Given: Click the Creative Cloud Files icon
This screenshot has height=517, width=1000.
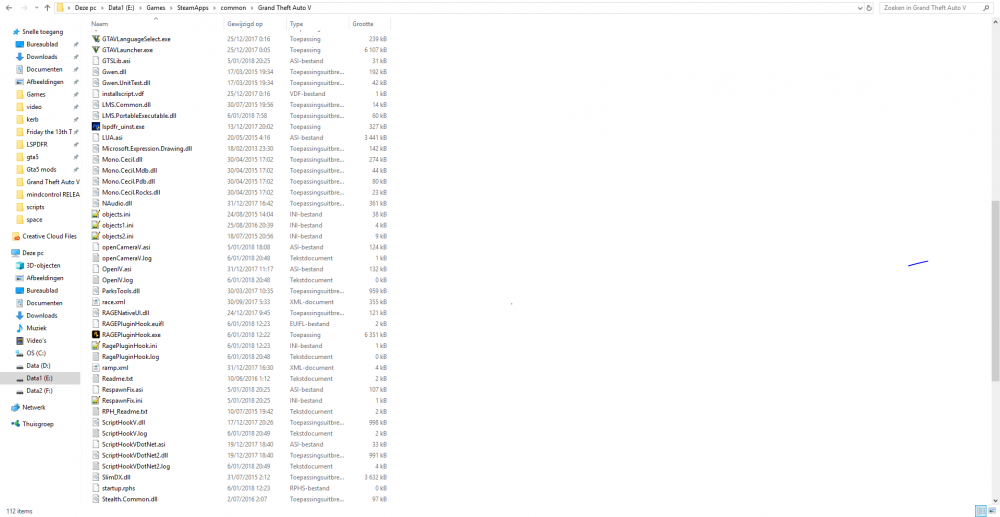Looking at the screenshot, I should point(16,236).
